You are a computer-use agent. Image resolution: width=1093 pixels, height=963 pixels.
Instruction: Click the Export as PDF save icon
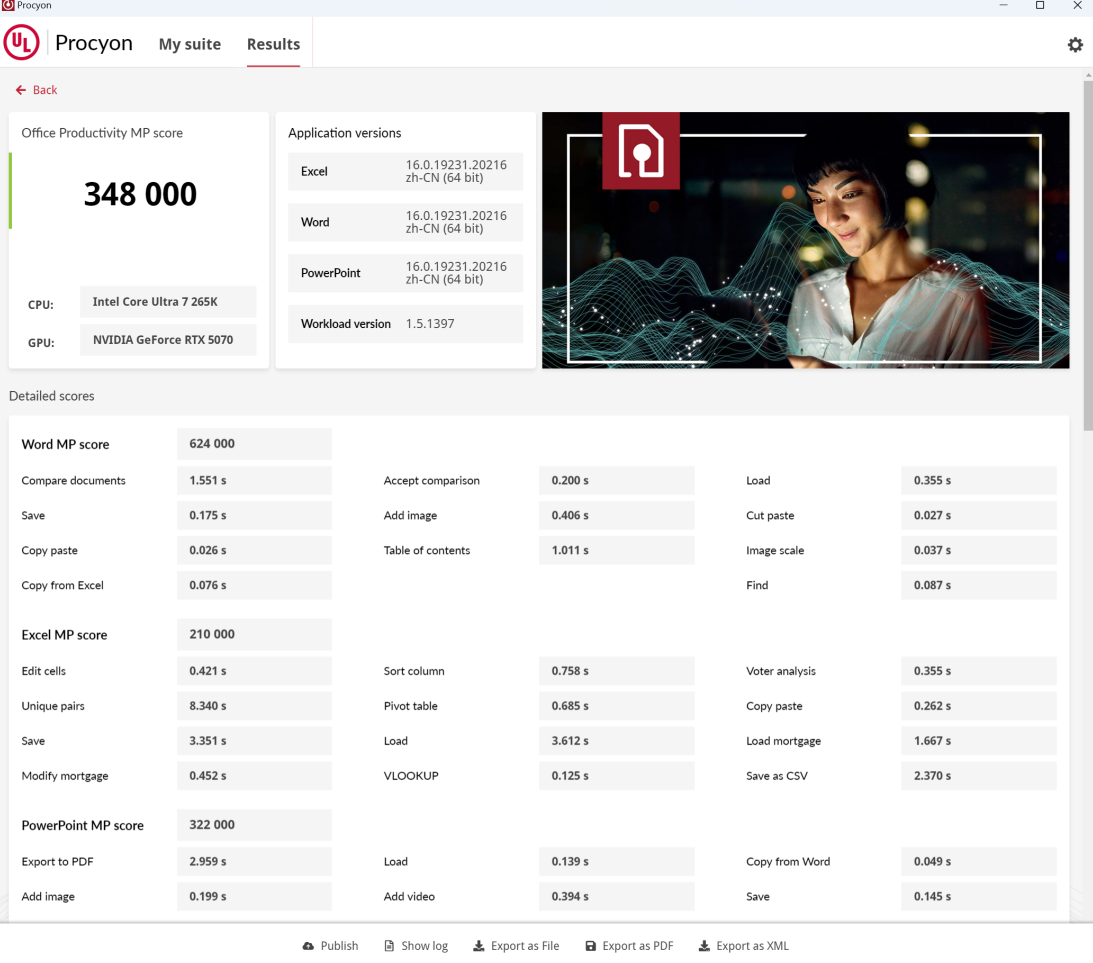(x=591, y=946)
